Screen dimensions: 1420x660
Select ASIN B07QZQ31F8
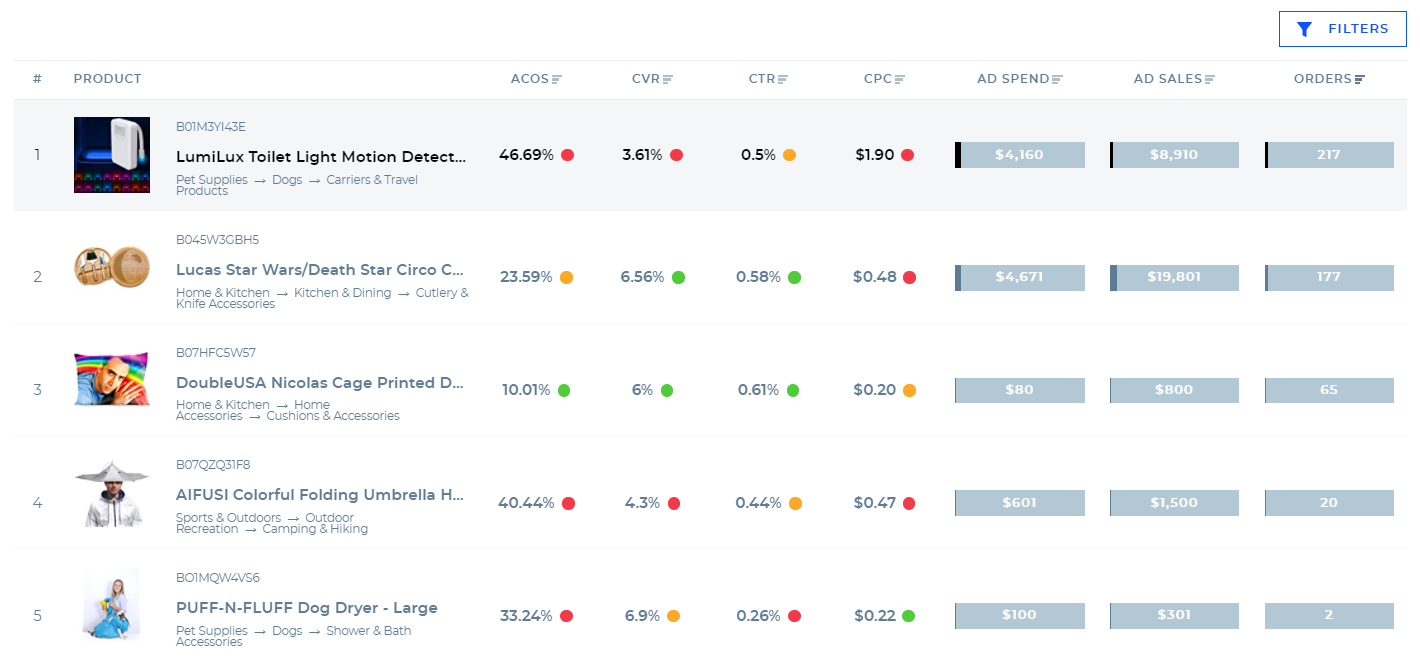pos(213,465)
